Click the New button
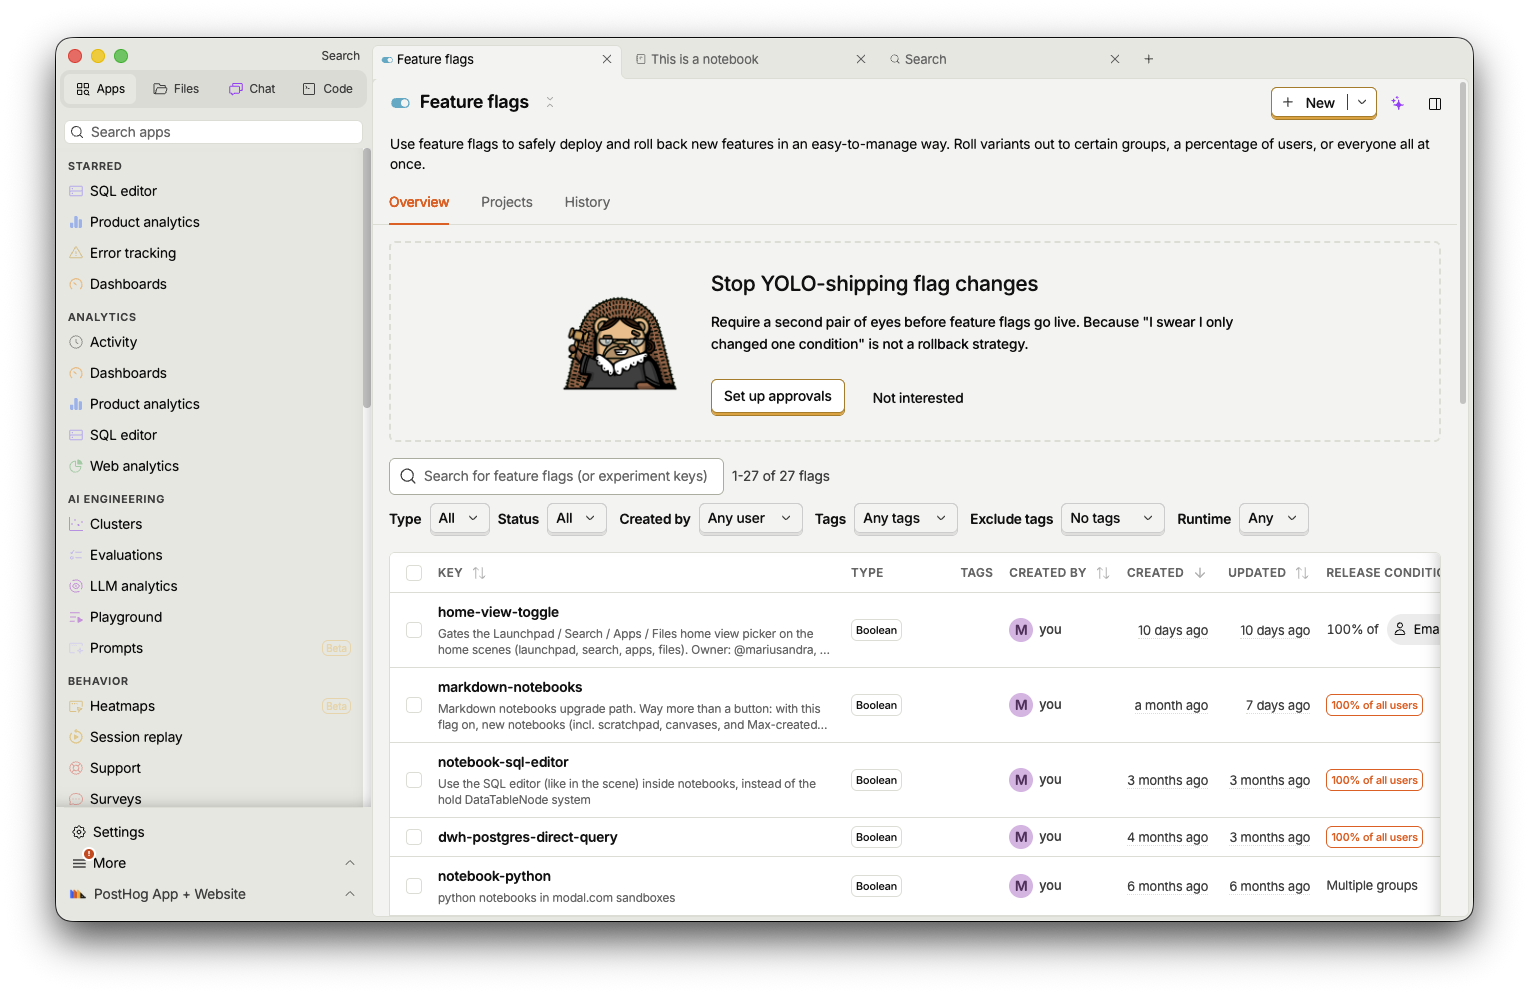1529x995 pixels. point(1309,102)
